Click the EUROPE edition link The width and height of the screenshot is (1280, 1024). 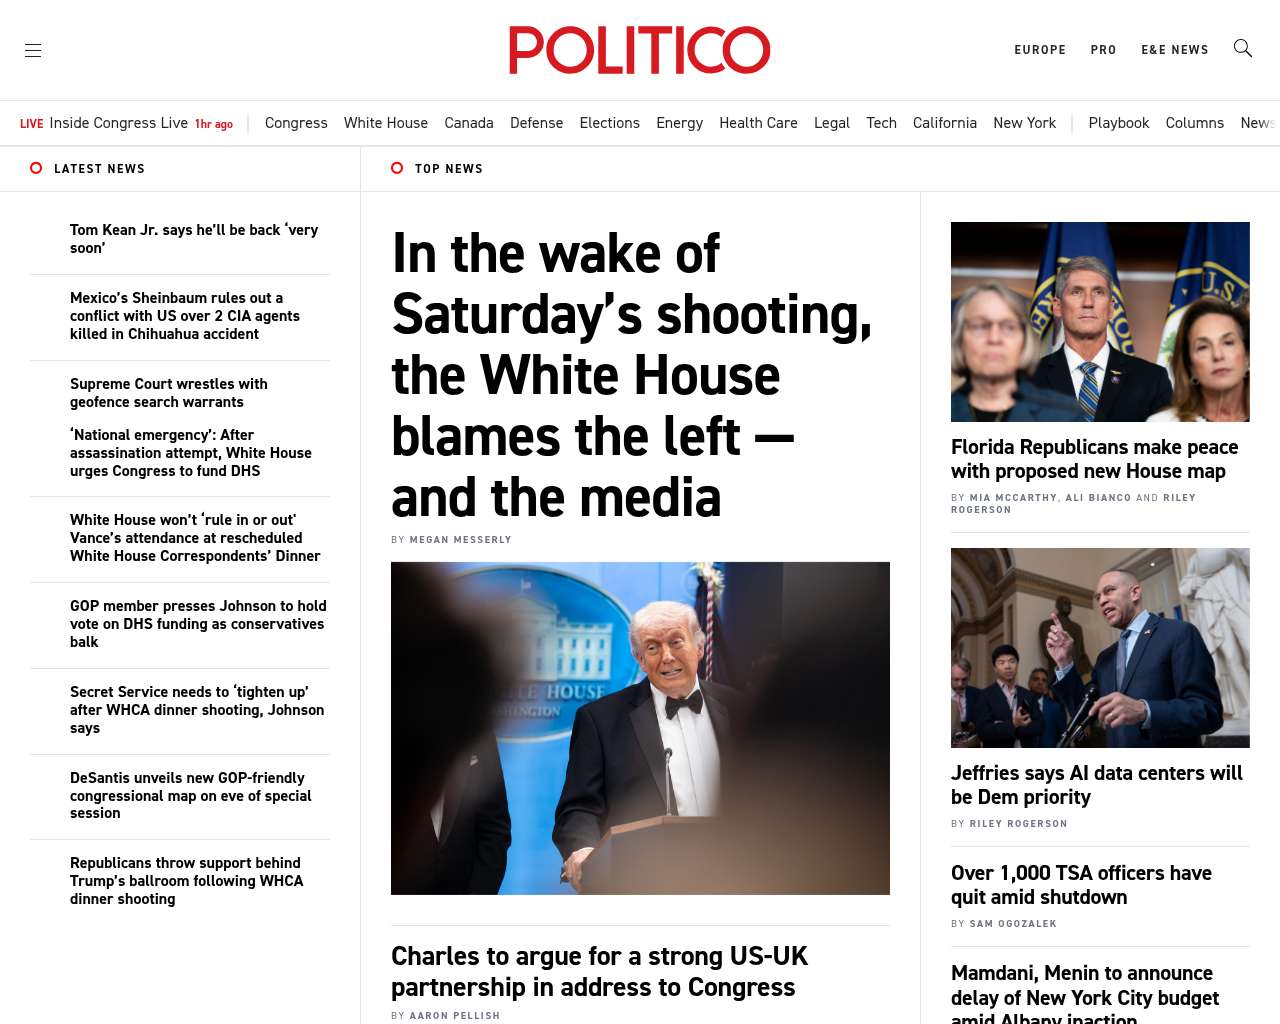click(1039, 50)
